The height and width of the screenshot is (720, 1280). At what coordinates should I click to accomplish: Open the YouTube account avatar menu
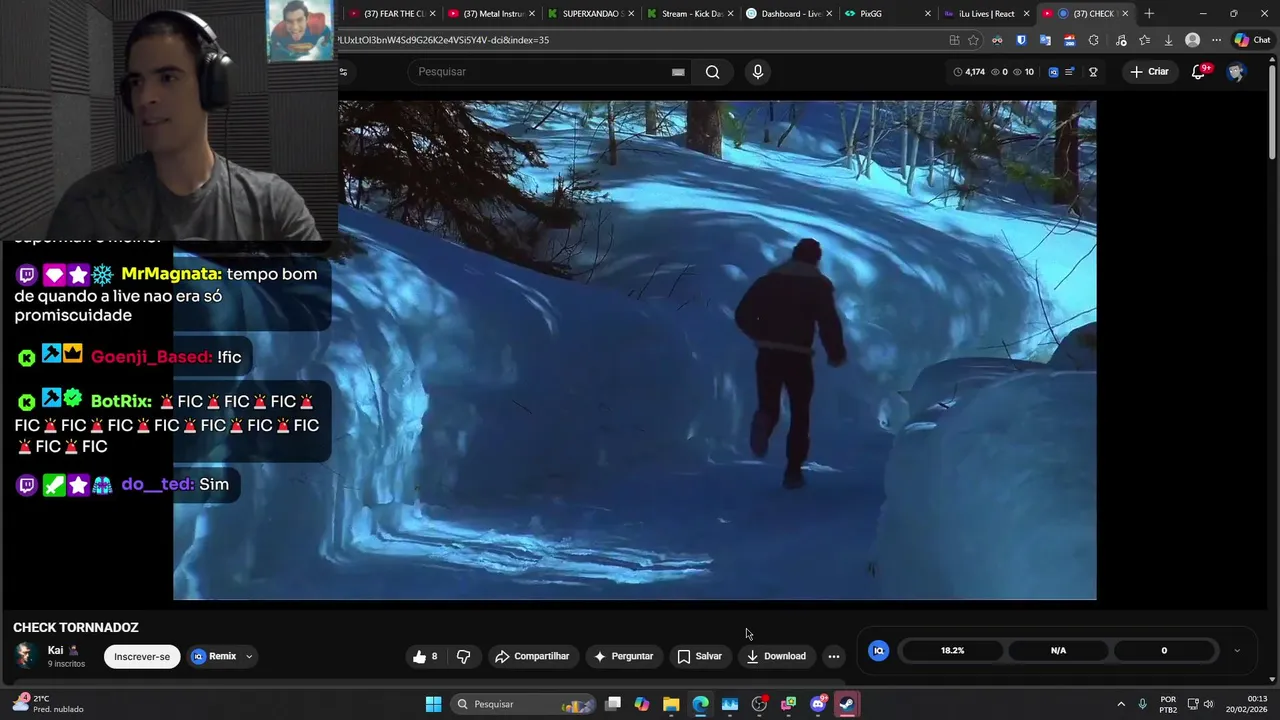[x=1236, y=72]
